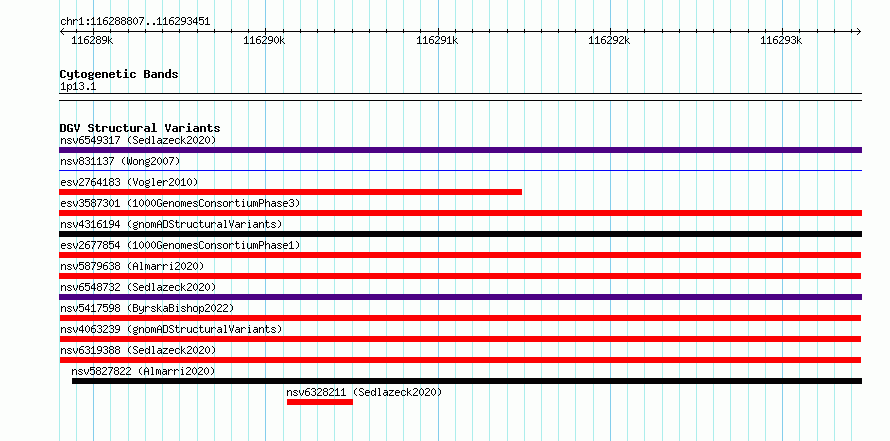The width and height of the screenshot is (890, 441).
Task: Open nsv5417598 (ByrskaBishop2022) variant label
Action: point(147,308)
